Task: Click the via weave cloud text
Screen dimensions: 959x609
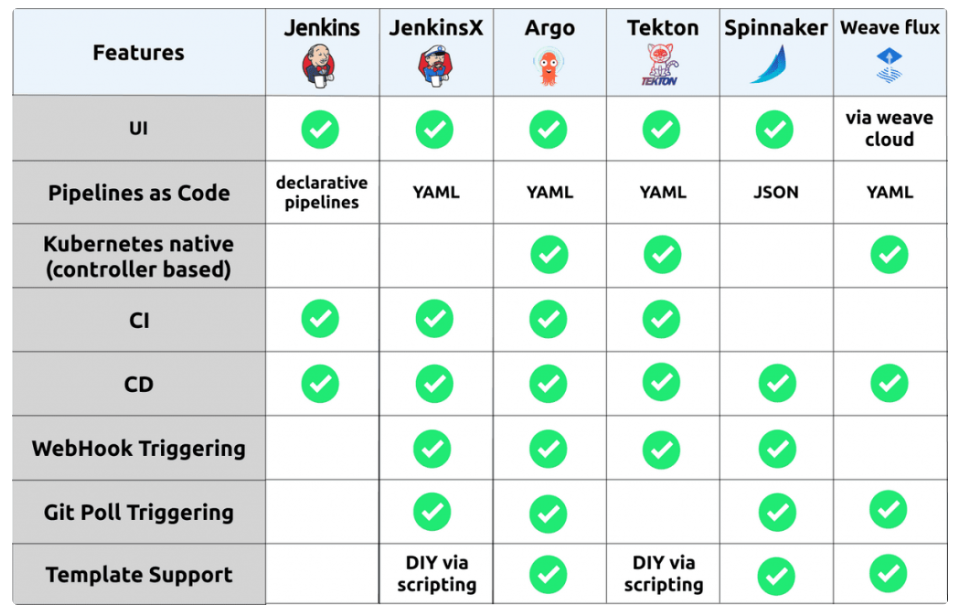Action: click(889, 128)
